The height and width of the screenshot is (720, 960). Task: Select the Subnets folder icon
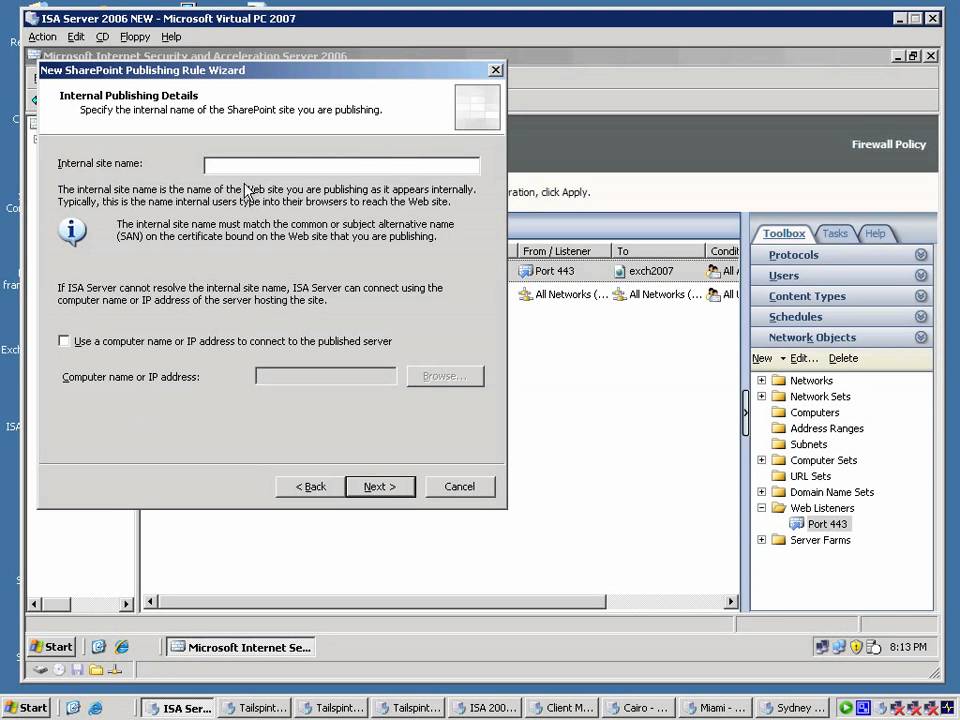(779, 444)
